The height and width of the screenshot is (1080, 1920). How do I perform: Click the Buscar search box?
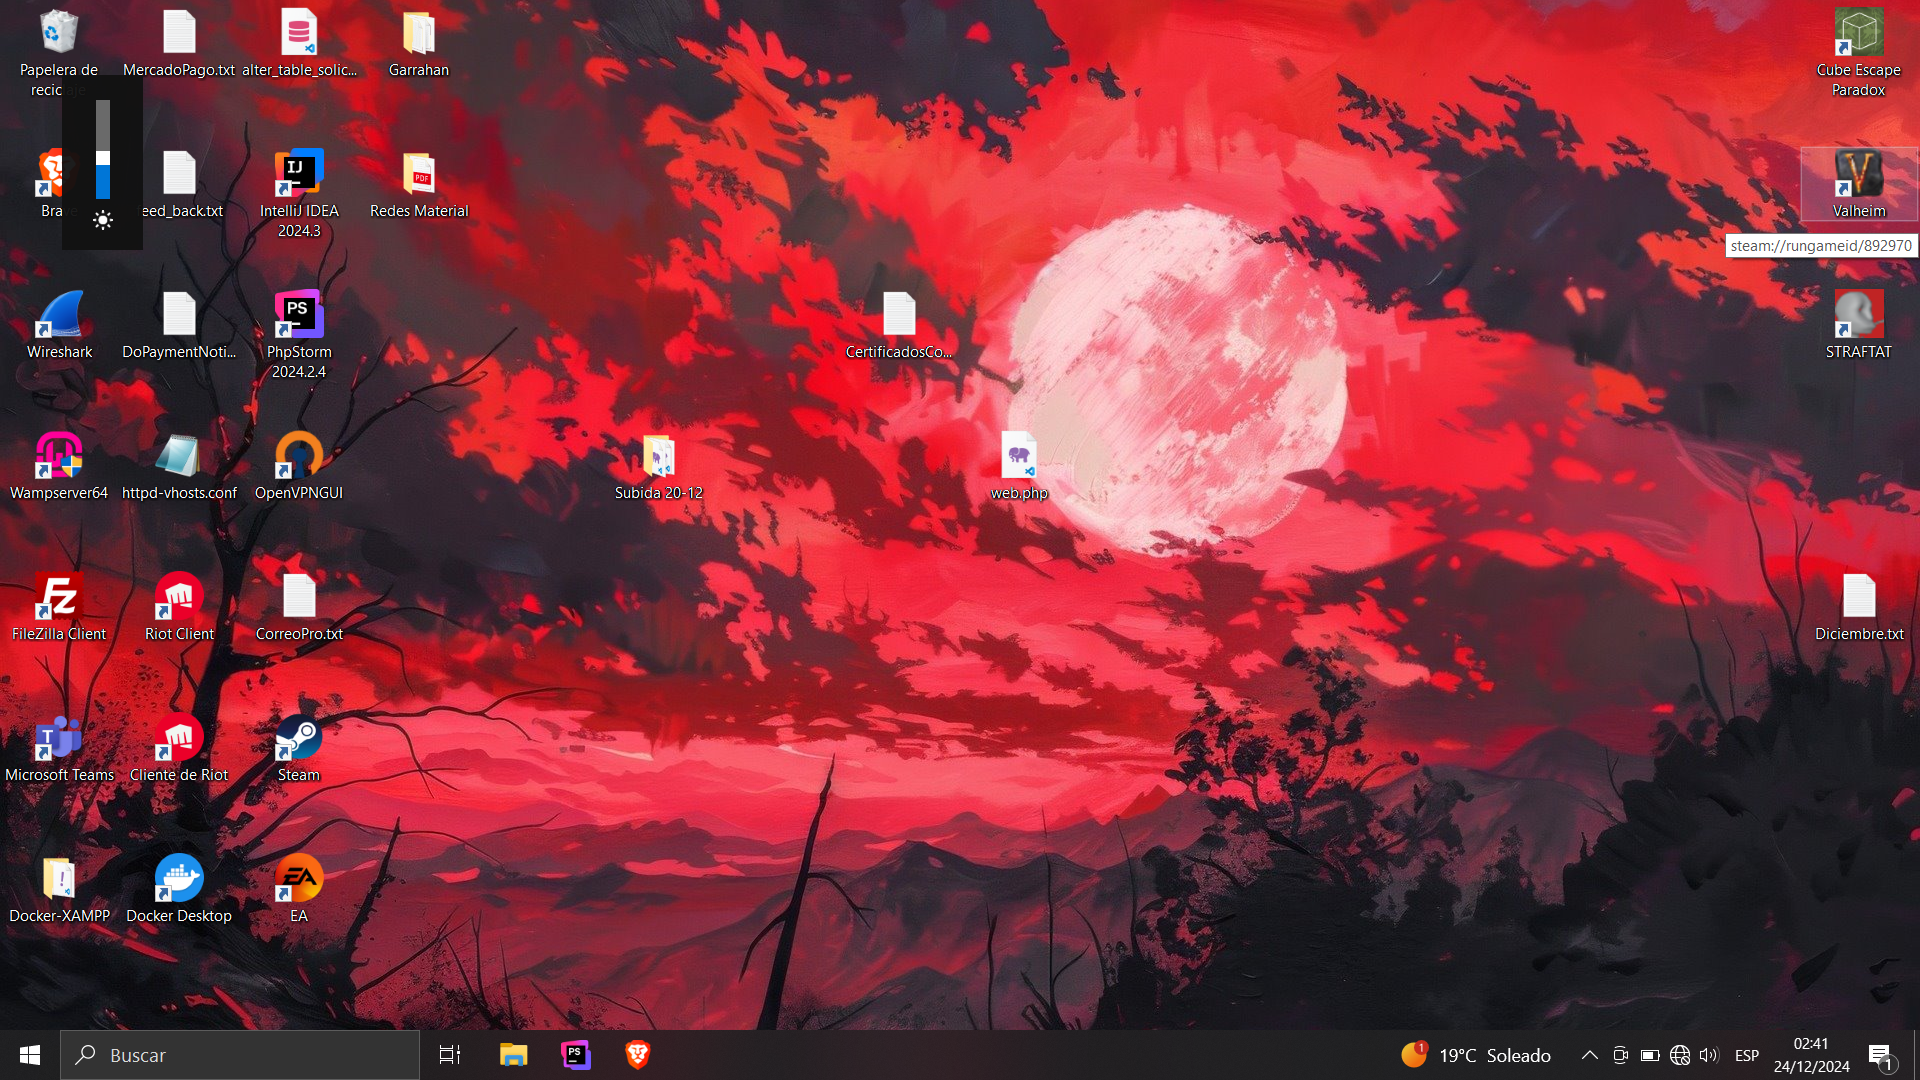[240, 1055]
